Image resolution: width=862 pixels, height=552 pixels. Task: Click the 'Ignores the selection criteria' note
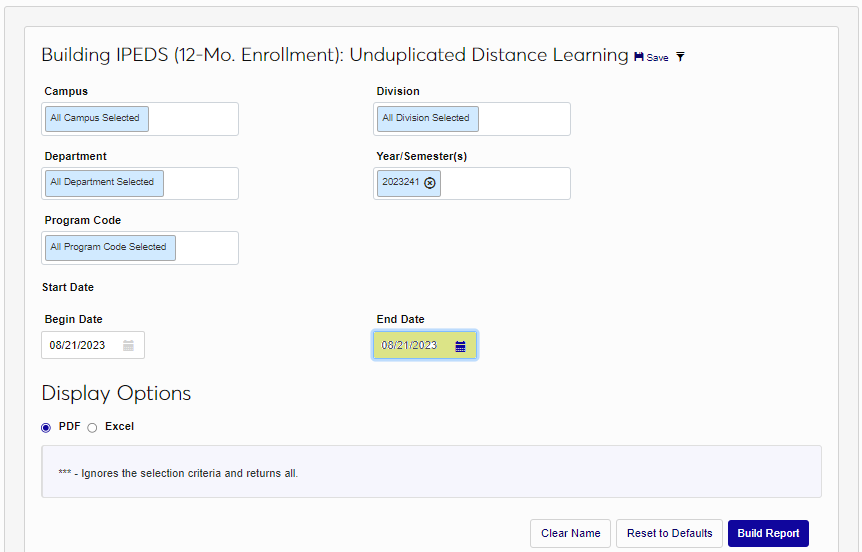click(178, 473)
